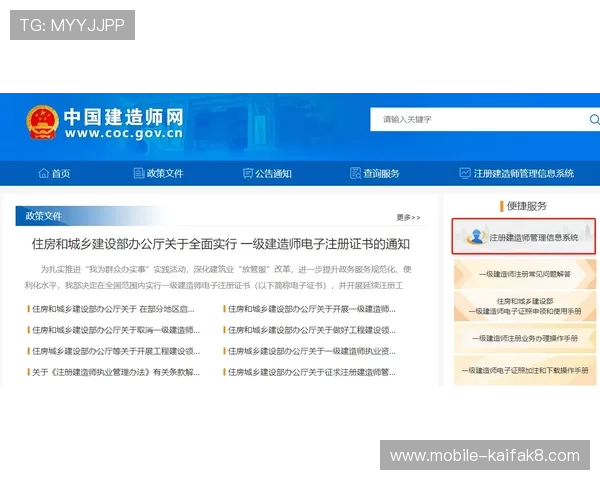Click the worker avatar icon in 便捷服务
Screen dimensions: 600x480
[x=476, y=237]
